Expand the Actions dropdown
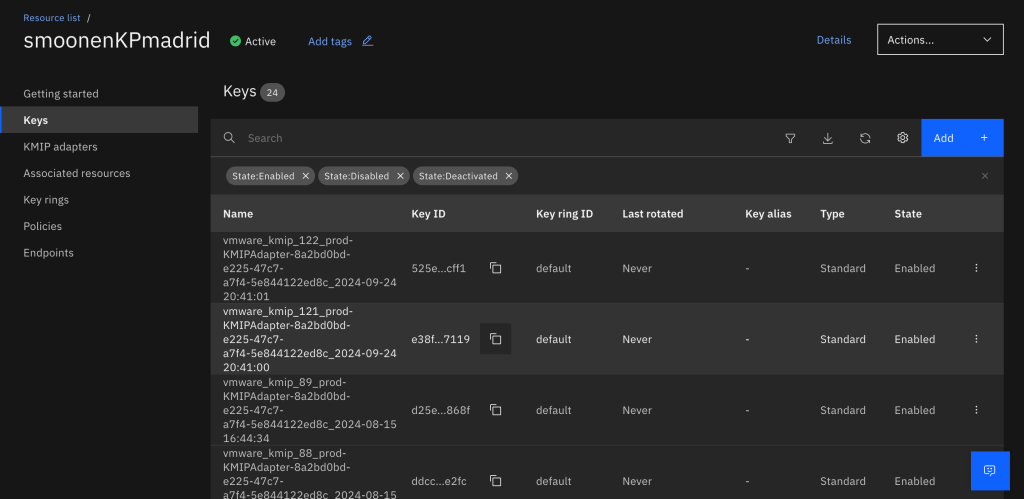The width and height of the screenshot is (1024, 499). [x=939, y=40]
